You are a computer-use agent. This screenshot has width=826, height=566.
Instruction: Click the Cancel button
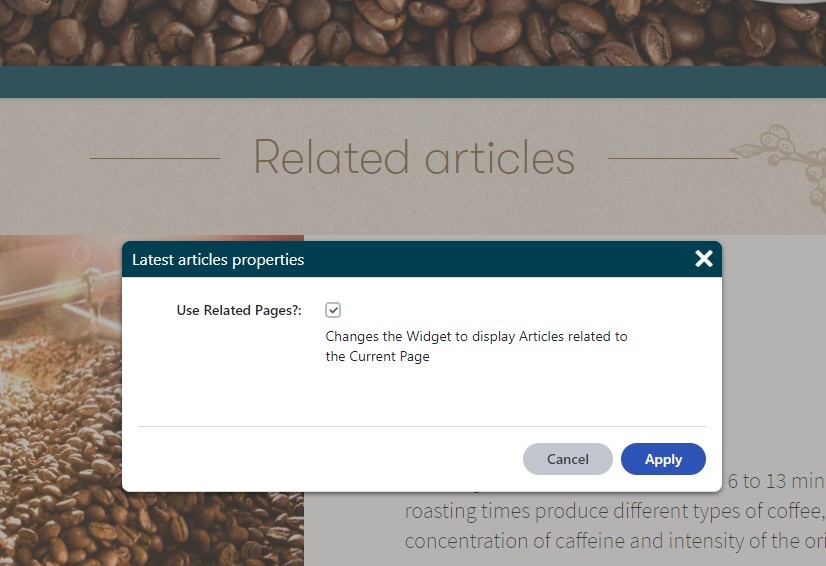pyautogui.click(x=568, y=459)
